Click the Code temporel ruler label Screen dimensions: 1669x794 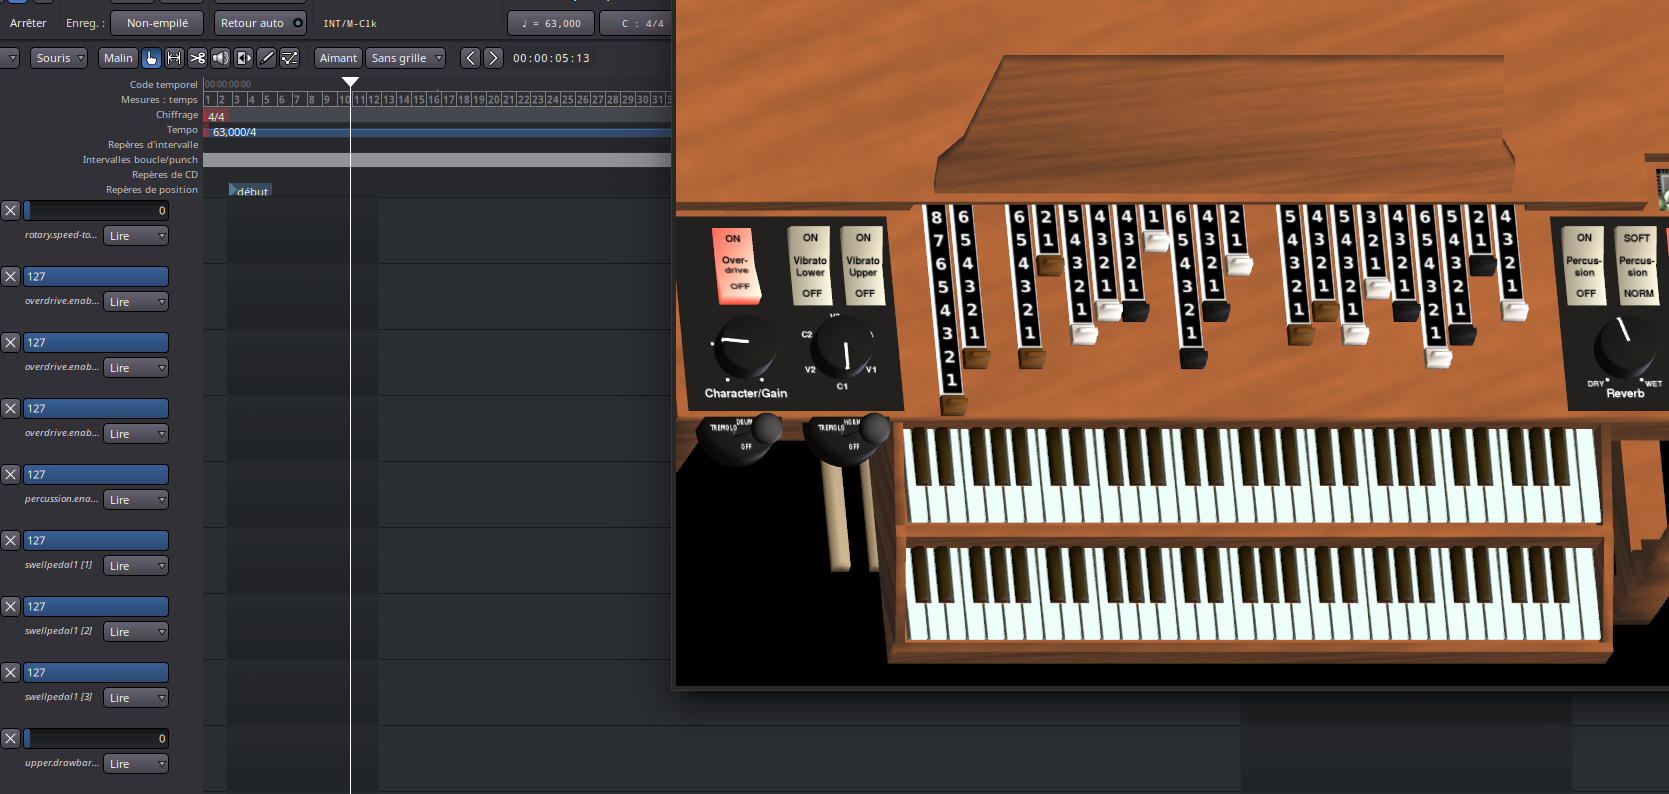point(164,85)
